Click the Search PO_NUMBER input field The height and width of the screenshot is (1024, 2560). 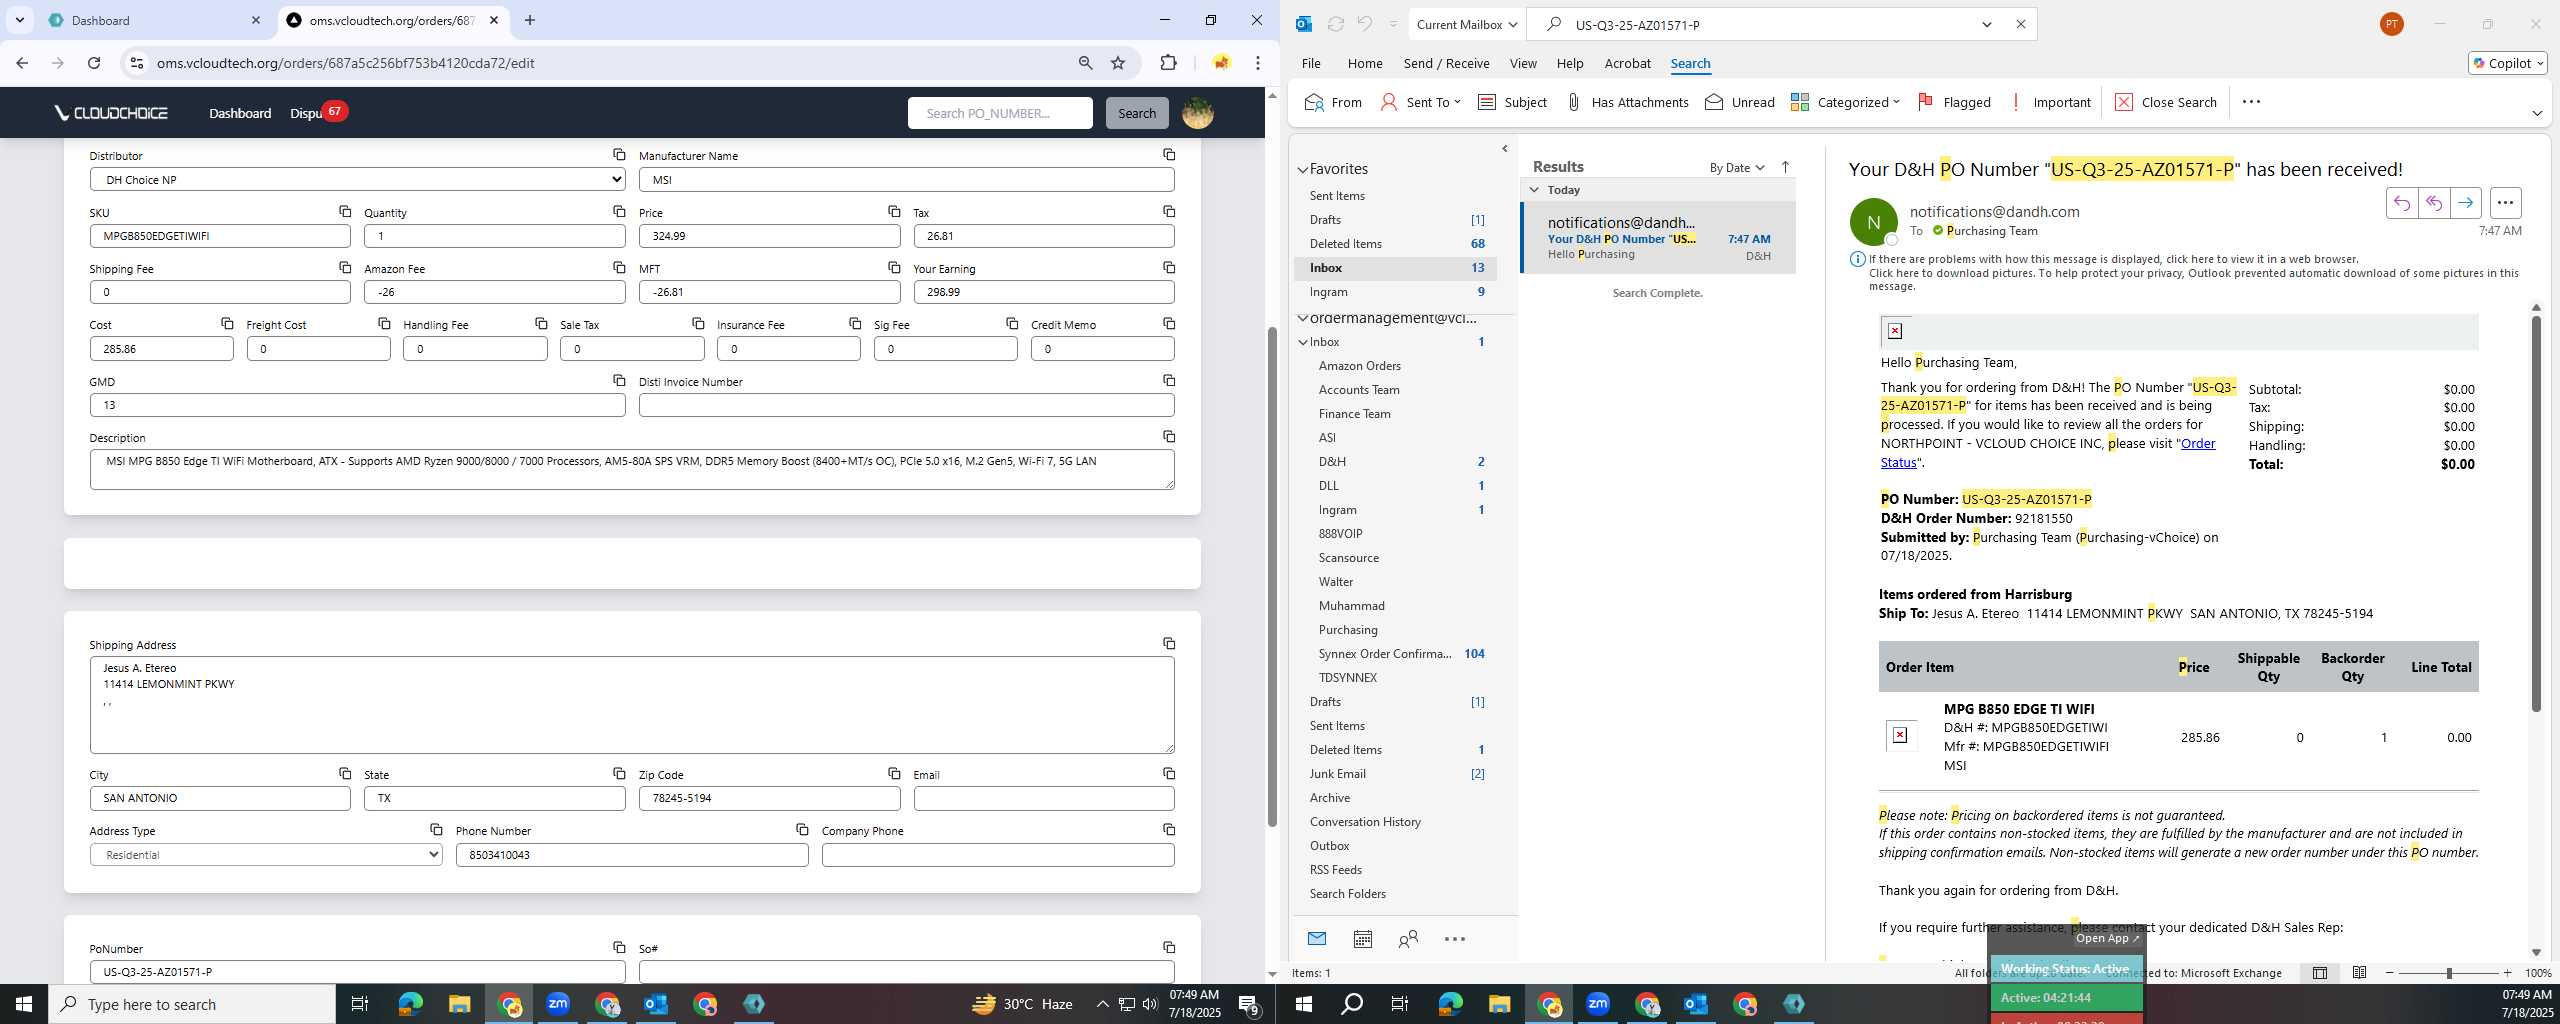tap(1000, 113)
